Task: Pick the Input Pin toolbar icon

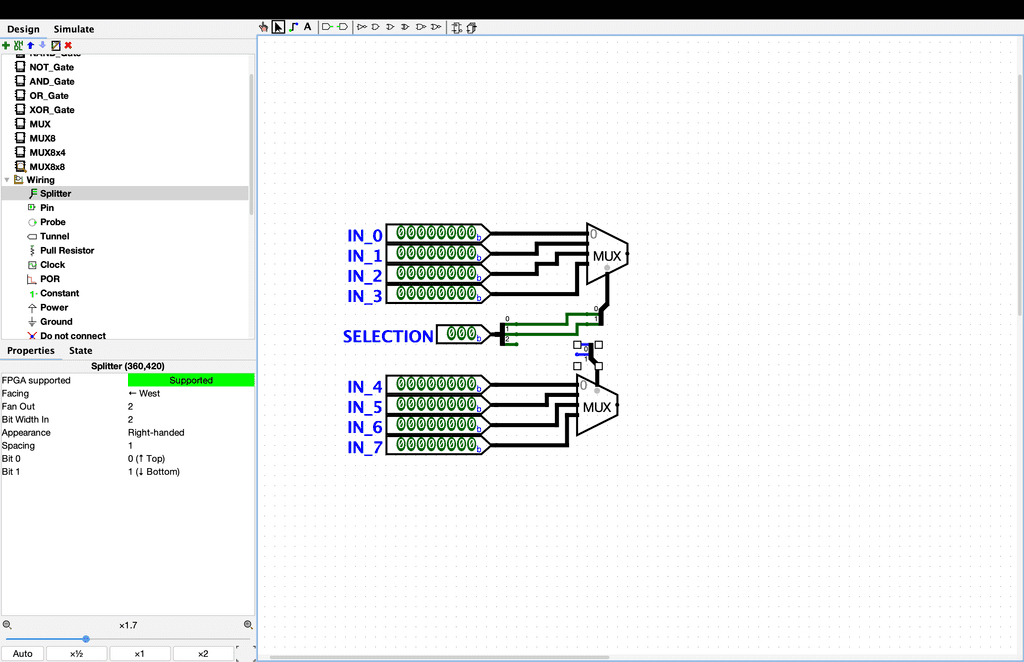Action: [327, 27]
